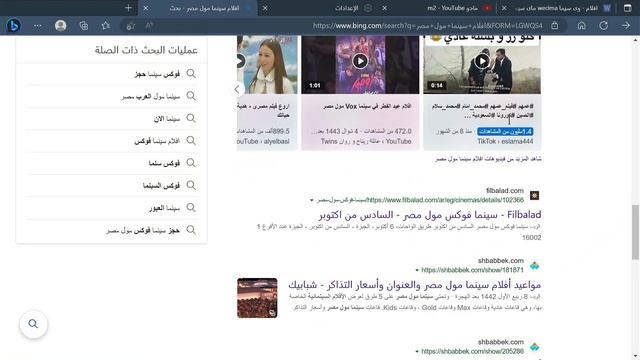This screenshot has width=640, height=360.
Task: Open the user profile avatar
Action: (x=60, y=26)
